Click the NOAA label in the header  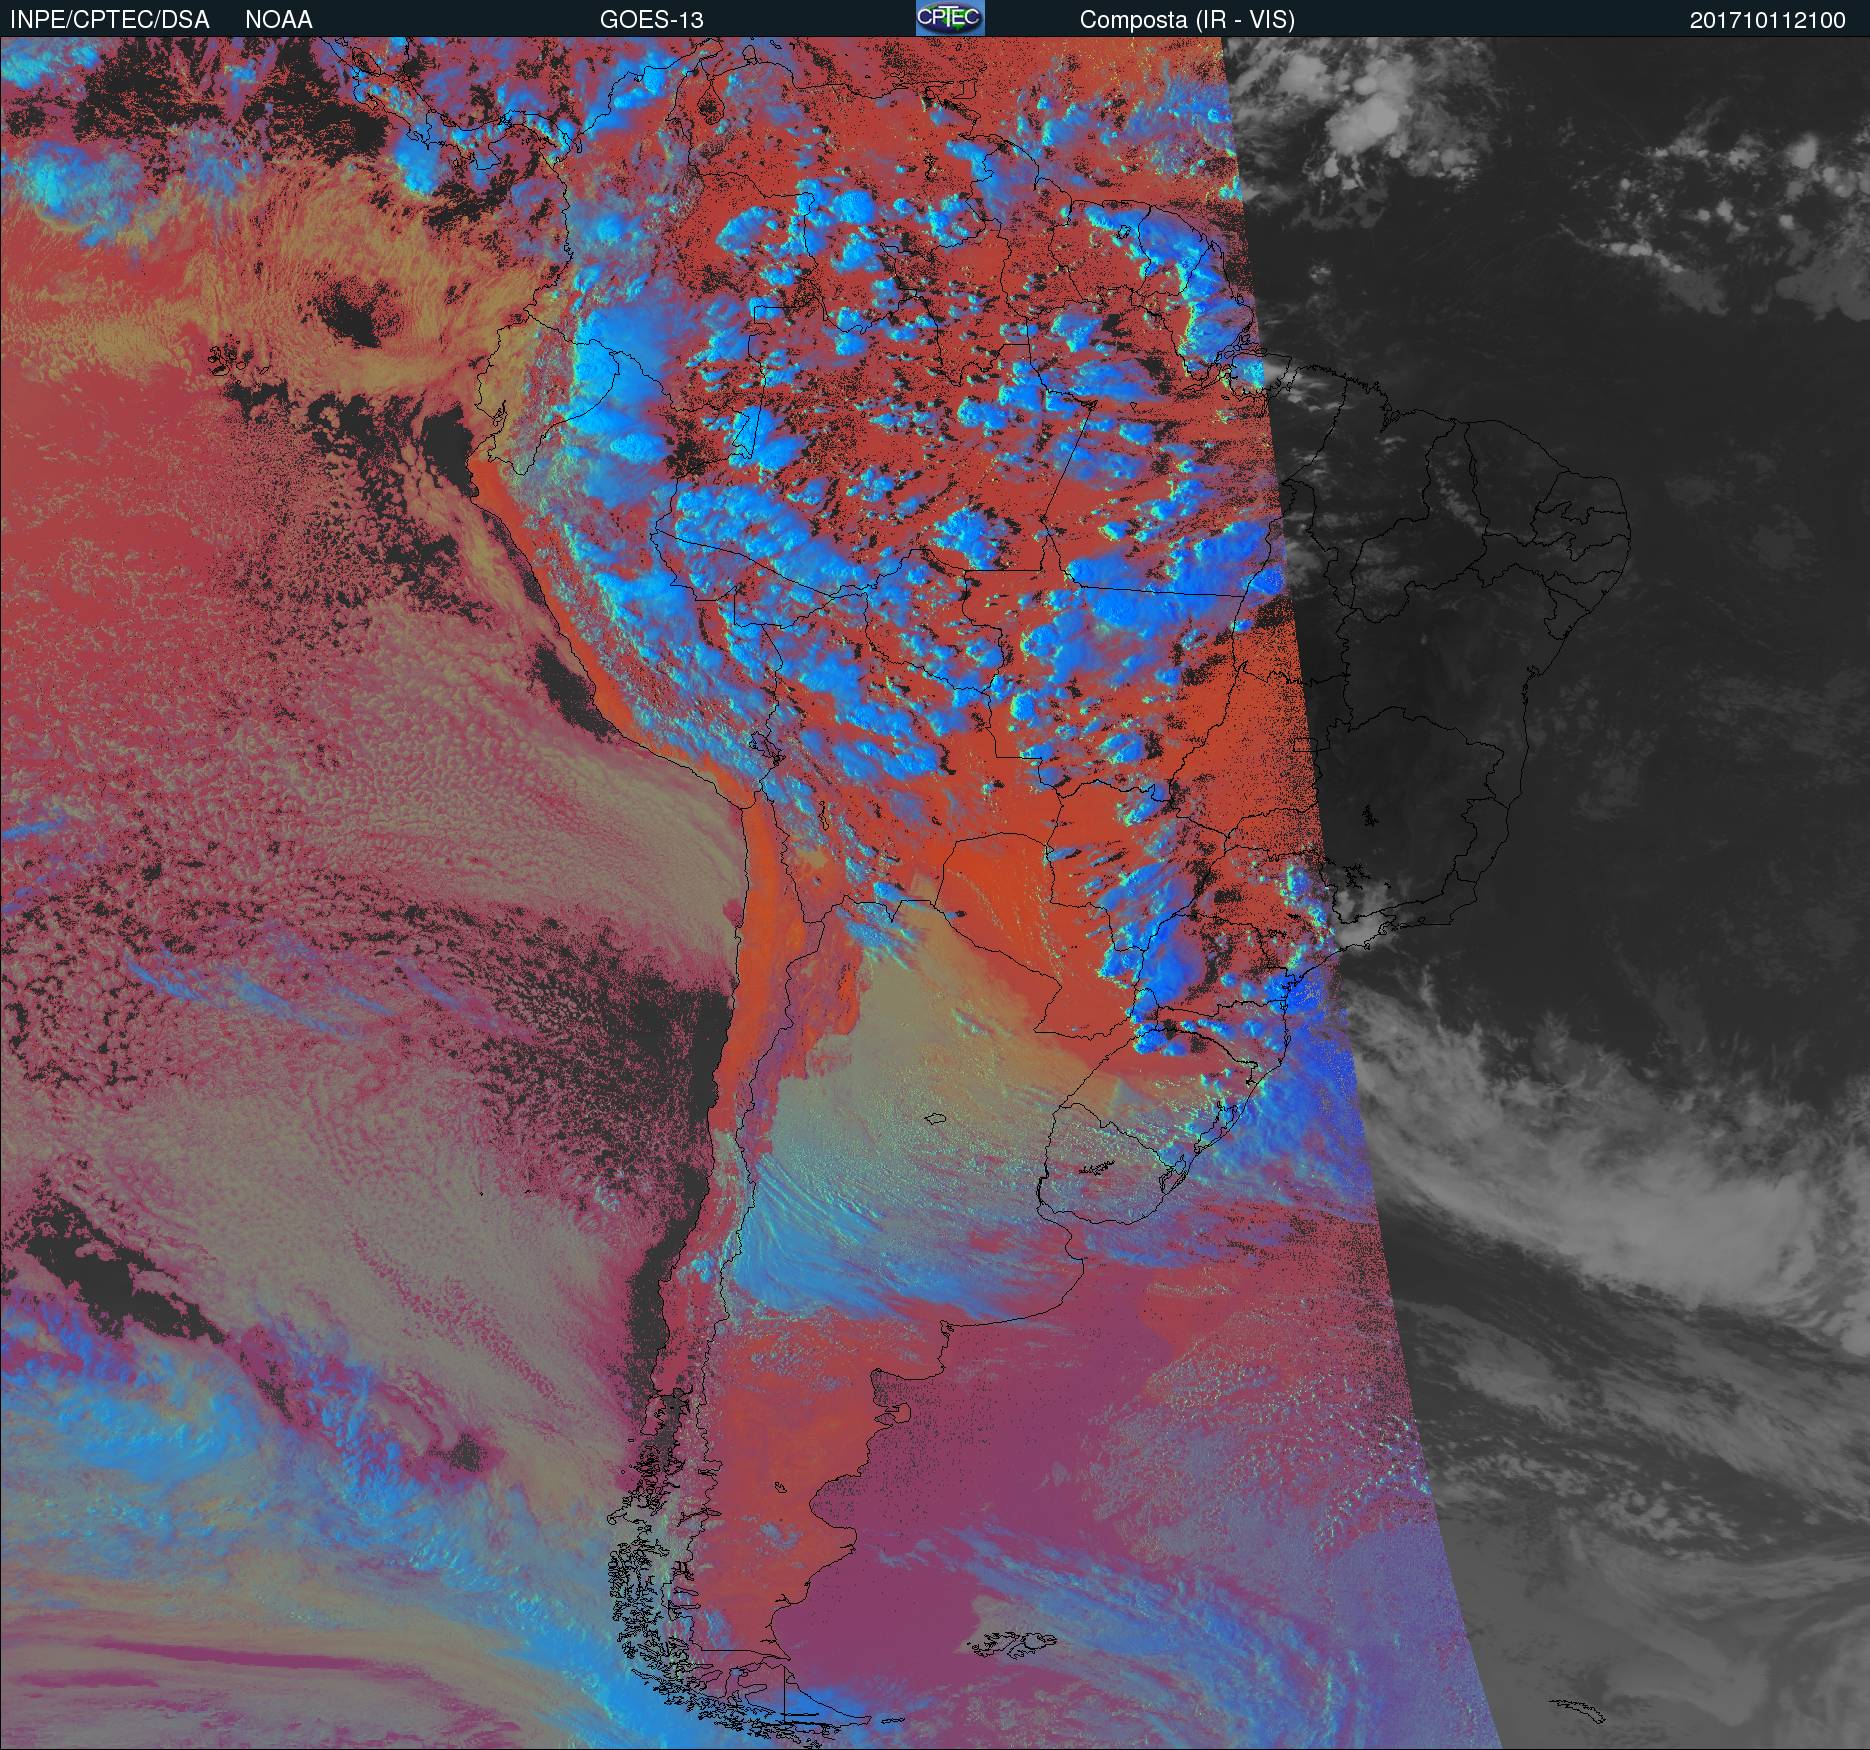tap(279, 20)
